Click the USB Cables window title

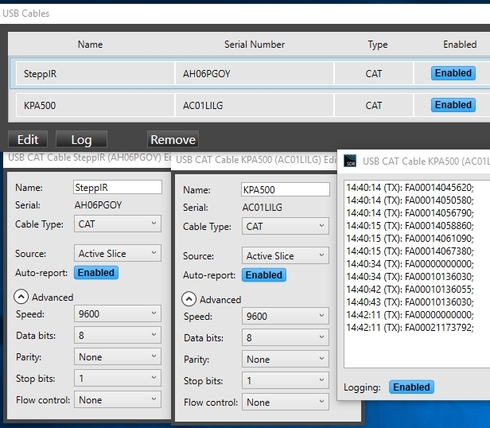pos(26,13)
